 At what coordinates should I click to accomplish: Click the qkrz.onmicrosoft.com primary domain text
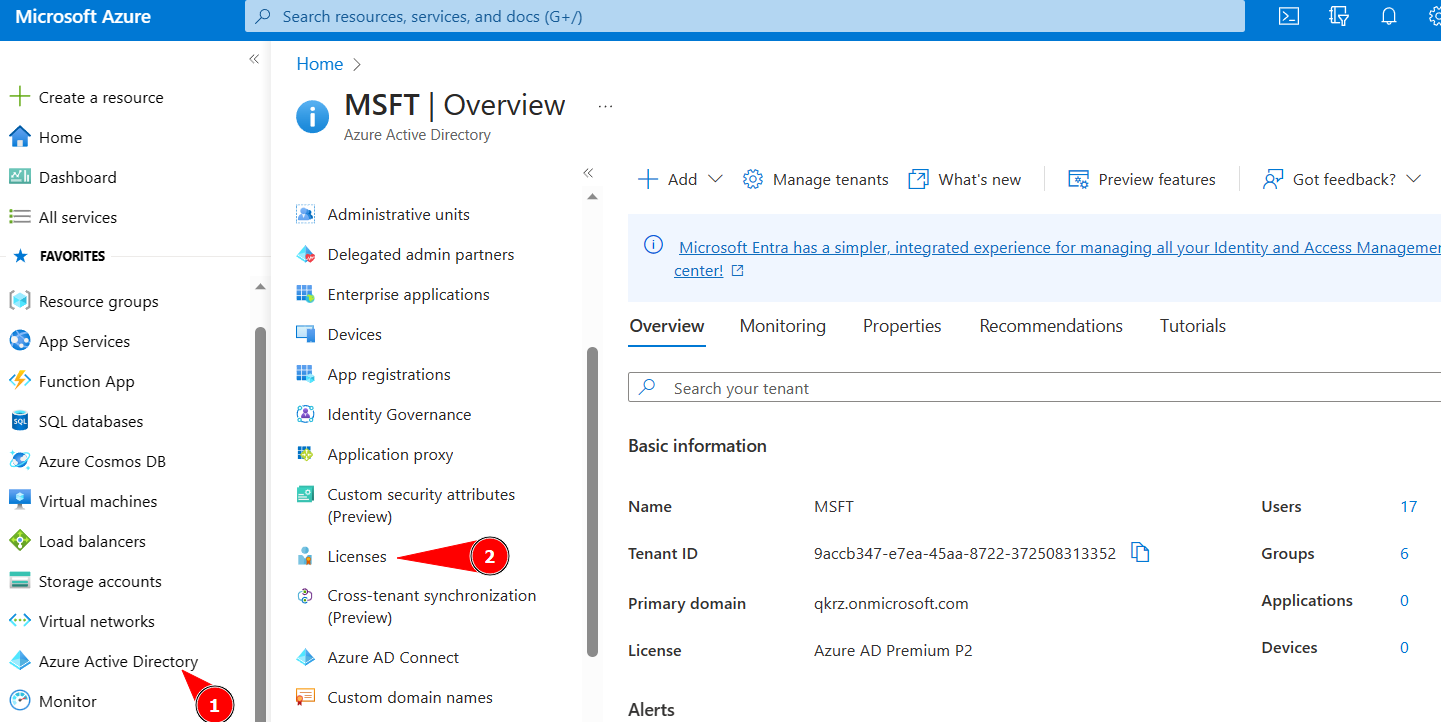pos(891,603)
